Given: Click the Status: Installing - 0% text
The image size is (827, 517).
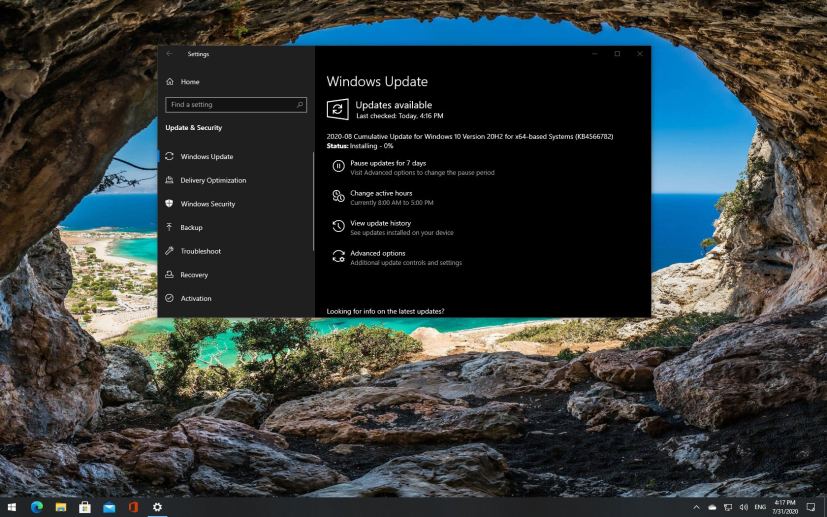Looking at the screenshot, I should click(x=360, y=146).
